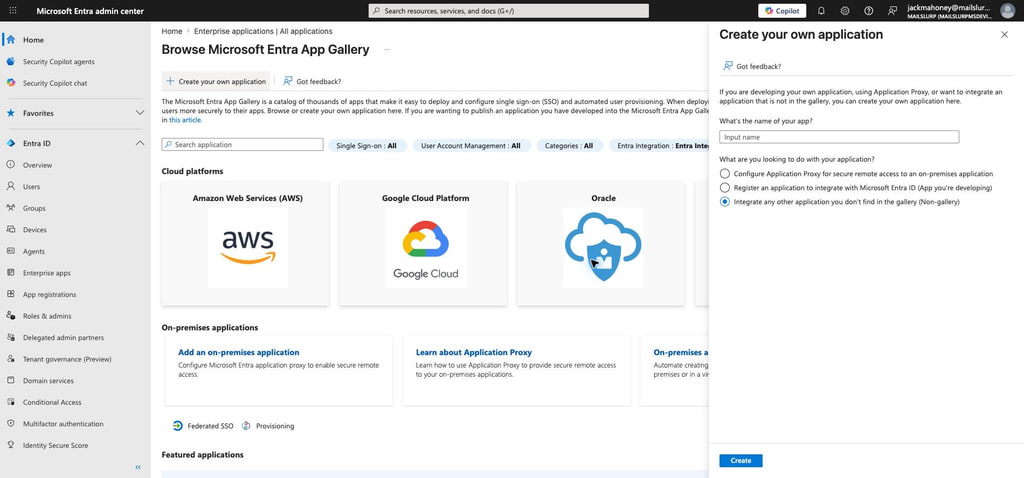Click the Tenant governance icon
Image resolution: width=1024 pixels, height=478 pixels.
tap(10, 359)
